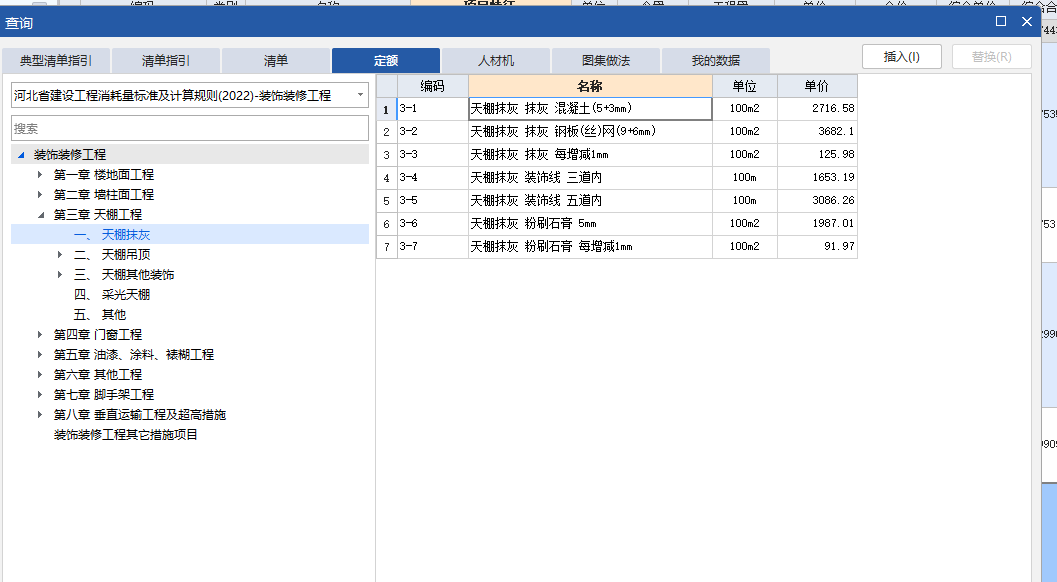Select the 定额 tab

(385, 60)
